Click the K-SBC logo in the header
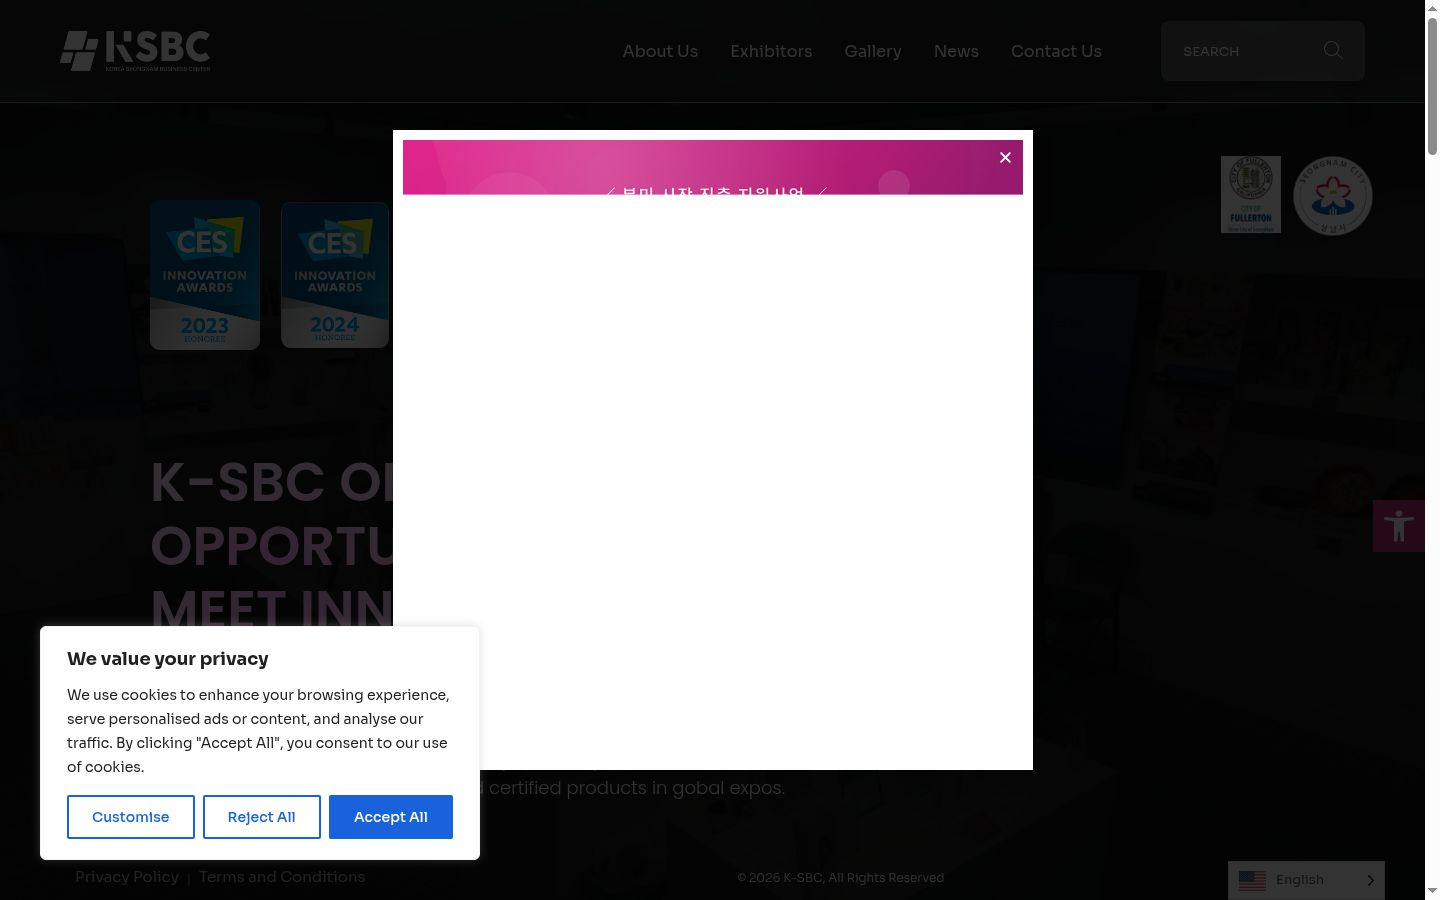Image resolution: width=1440 pixels, height=900 pixels. click(135, 51)
